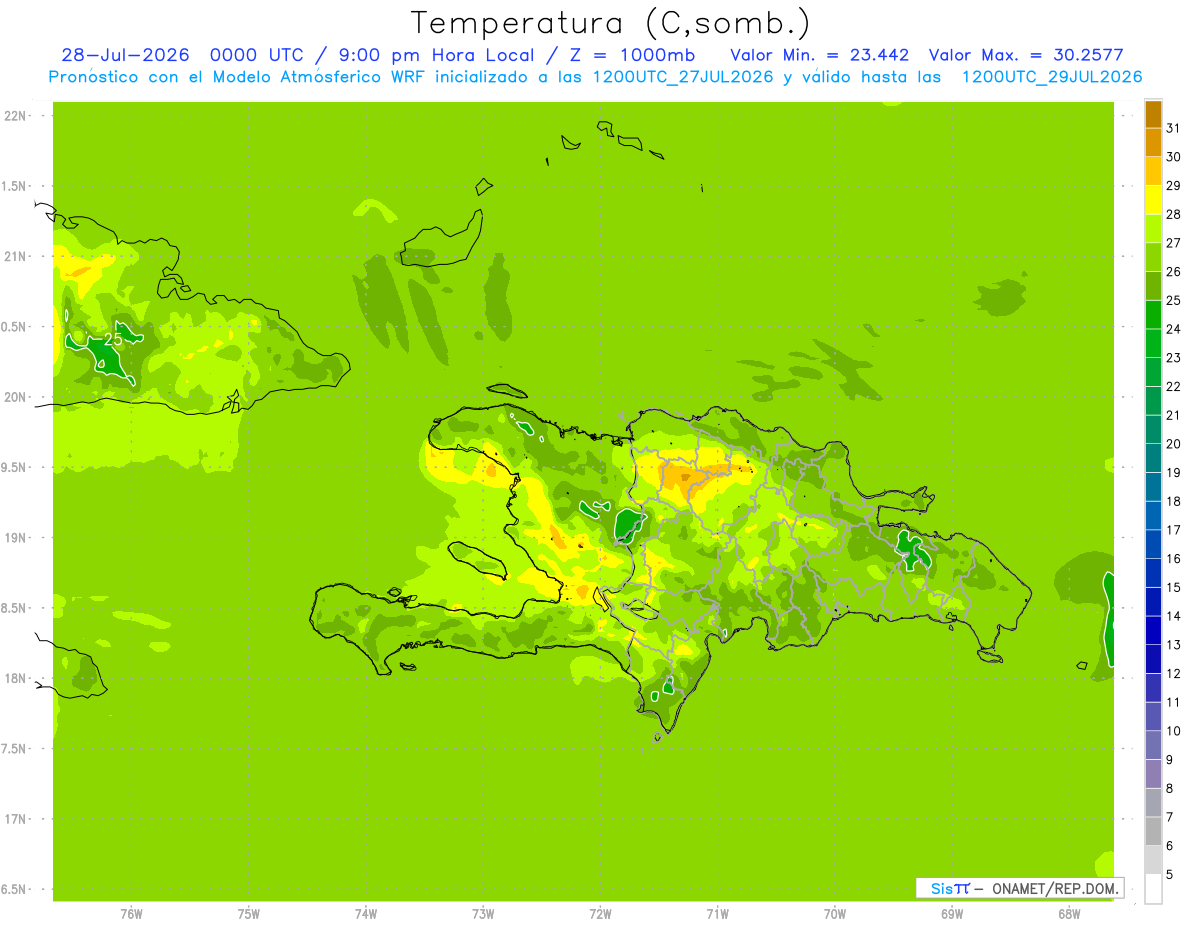
Task: Click the legend value label "5"
Action: point(1170,874)
